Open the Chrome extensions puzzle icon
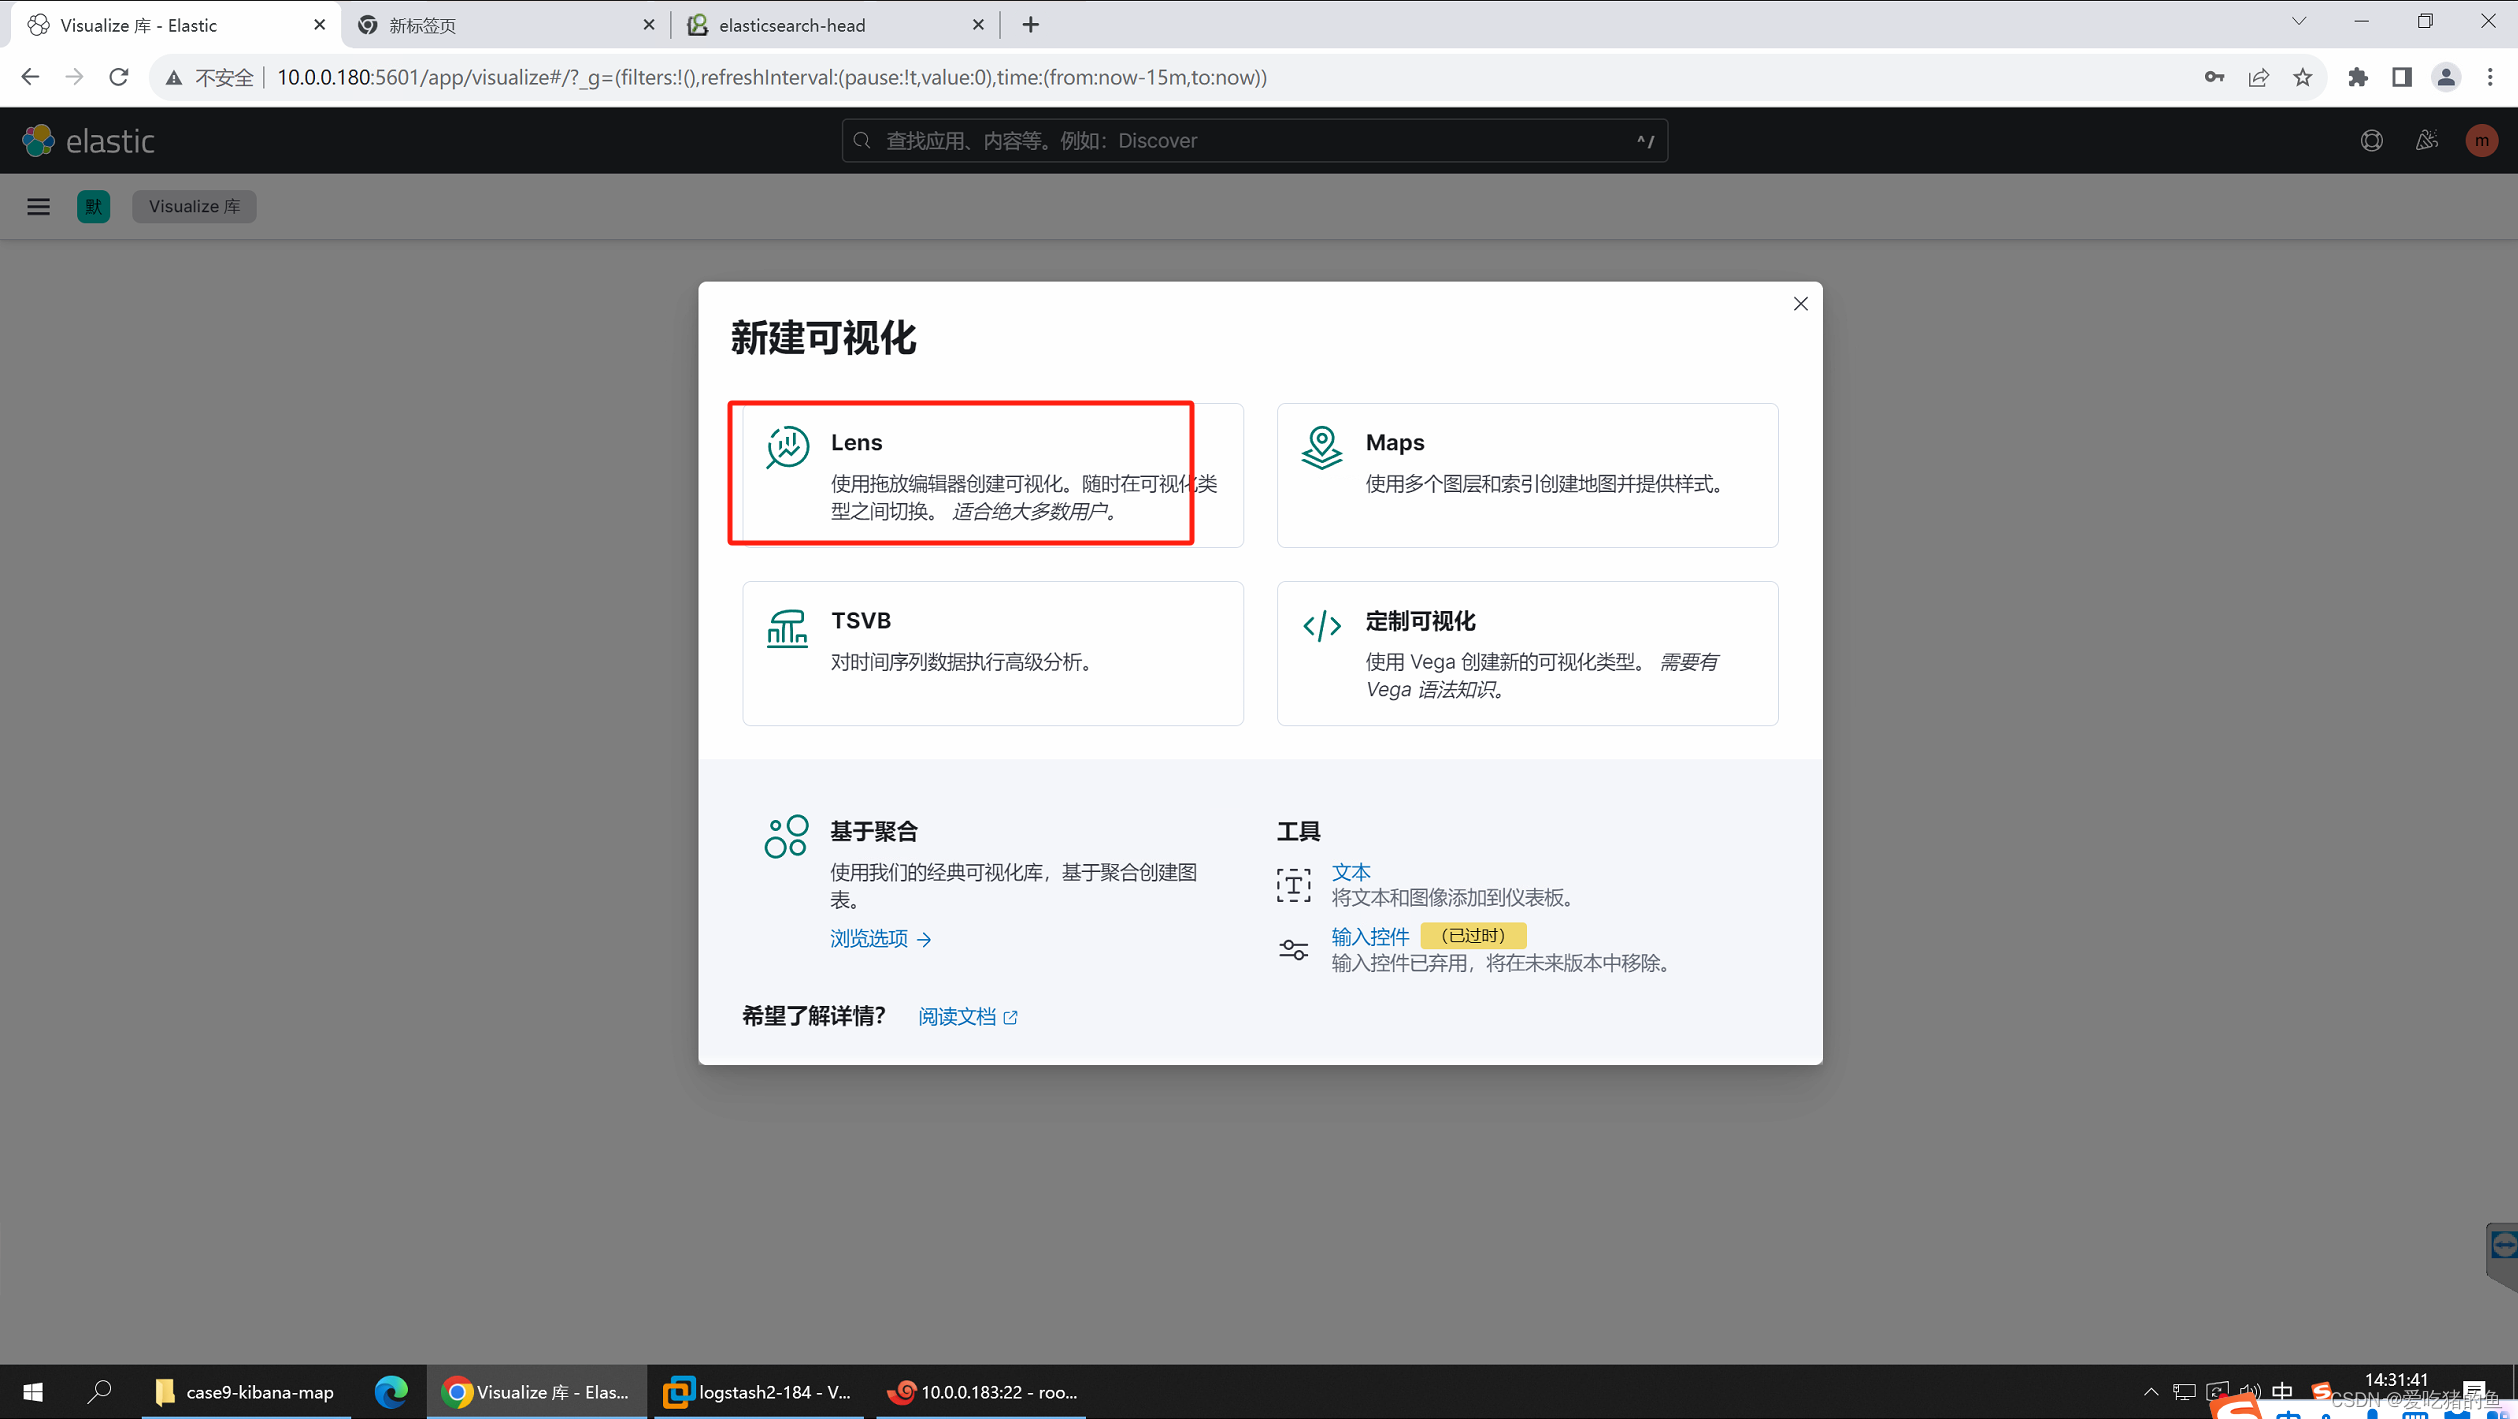The image size is (2518, 1419). 2357,77
